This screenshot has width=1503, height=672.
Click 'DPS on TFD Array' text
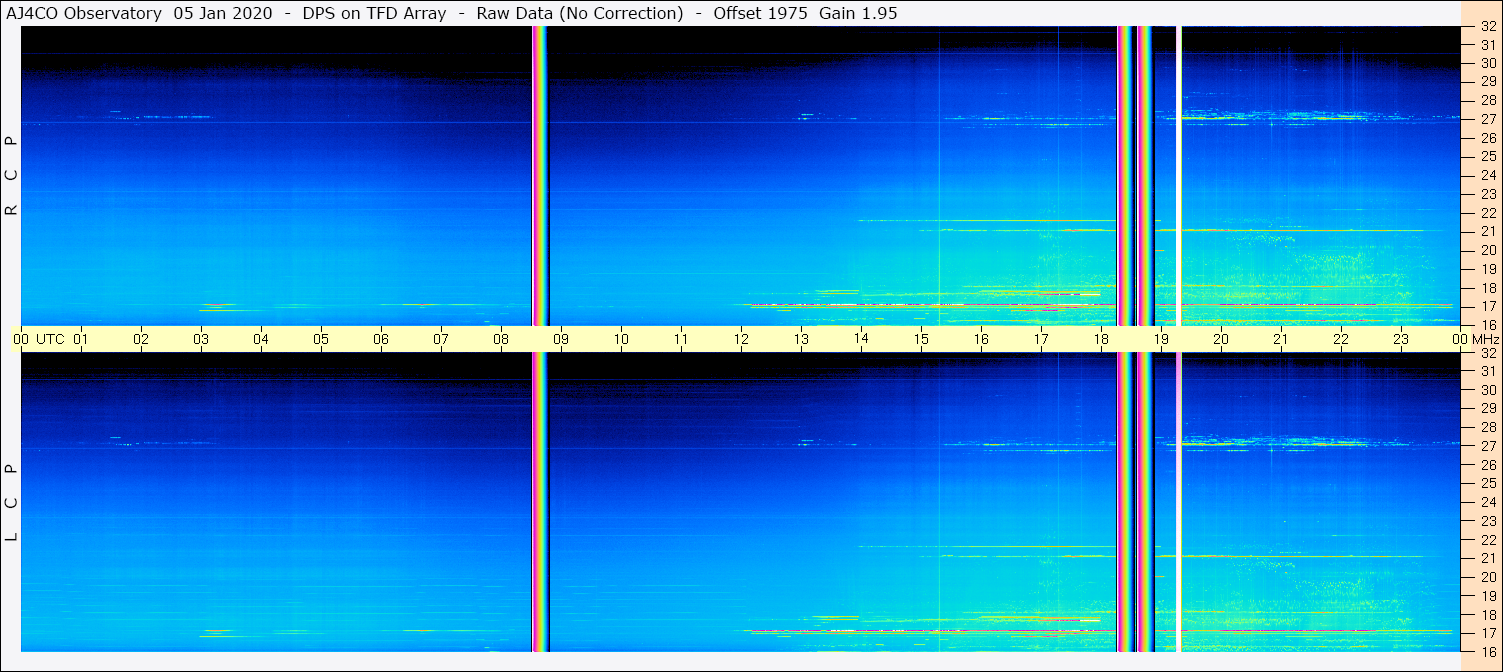pos(374,13)
